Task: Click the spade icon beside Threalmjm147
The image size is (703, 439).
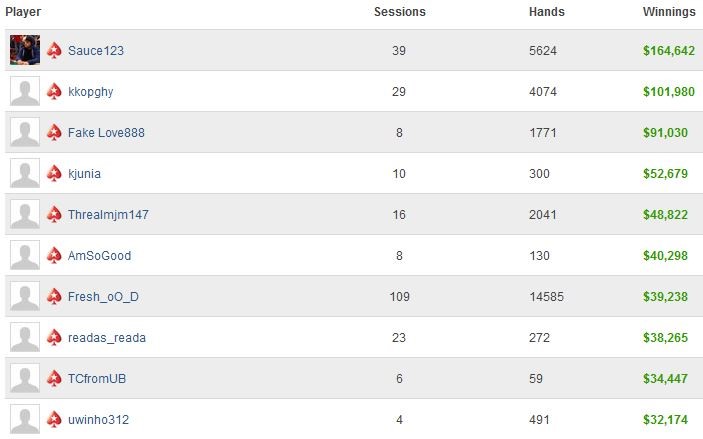Action: pyautogui.click(x=54, y=214)
